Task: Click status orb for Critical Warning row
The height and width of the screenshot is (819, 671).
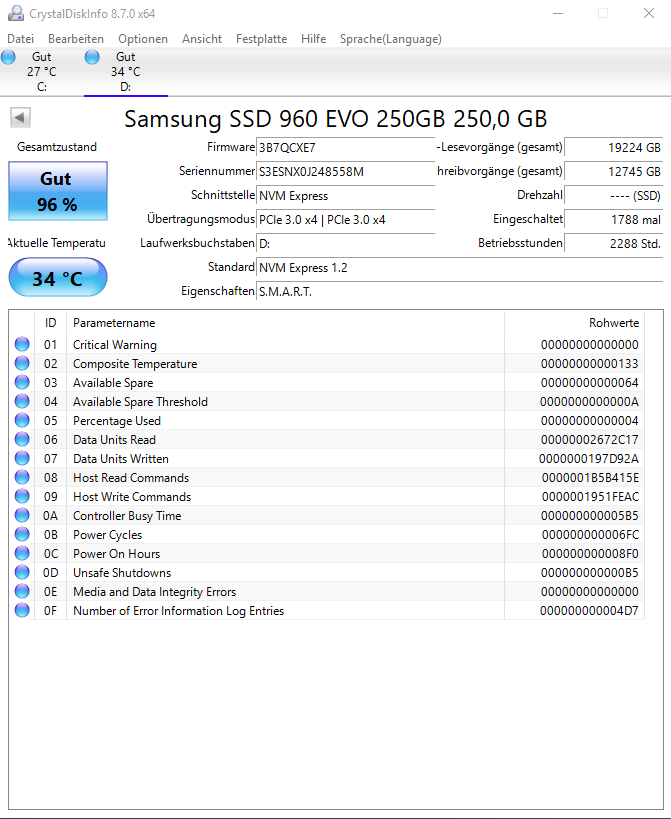Action: 22,344
